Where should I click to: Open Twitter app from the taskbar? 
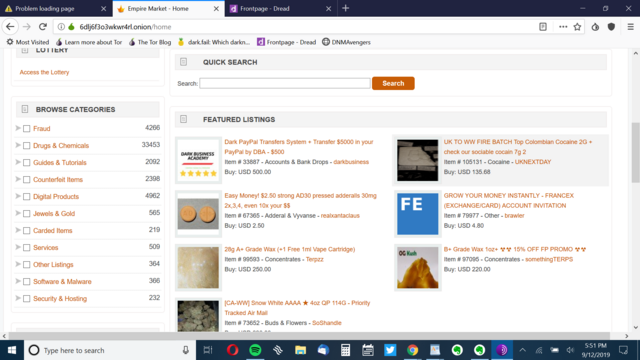390,350
